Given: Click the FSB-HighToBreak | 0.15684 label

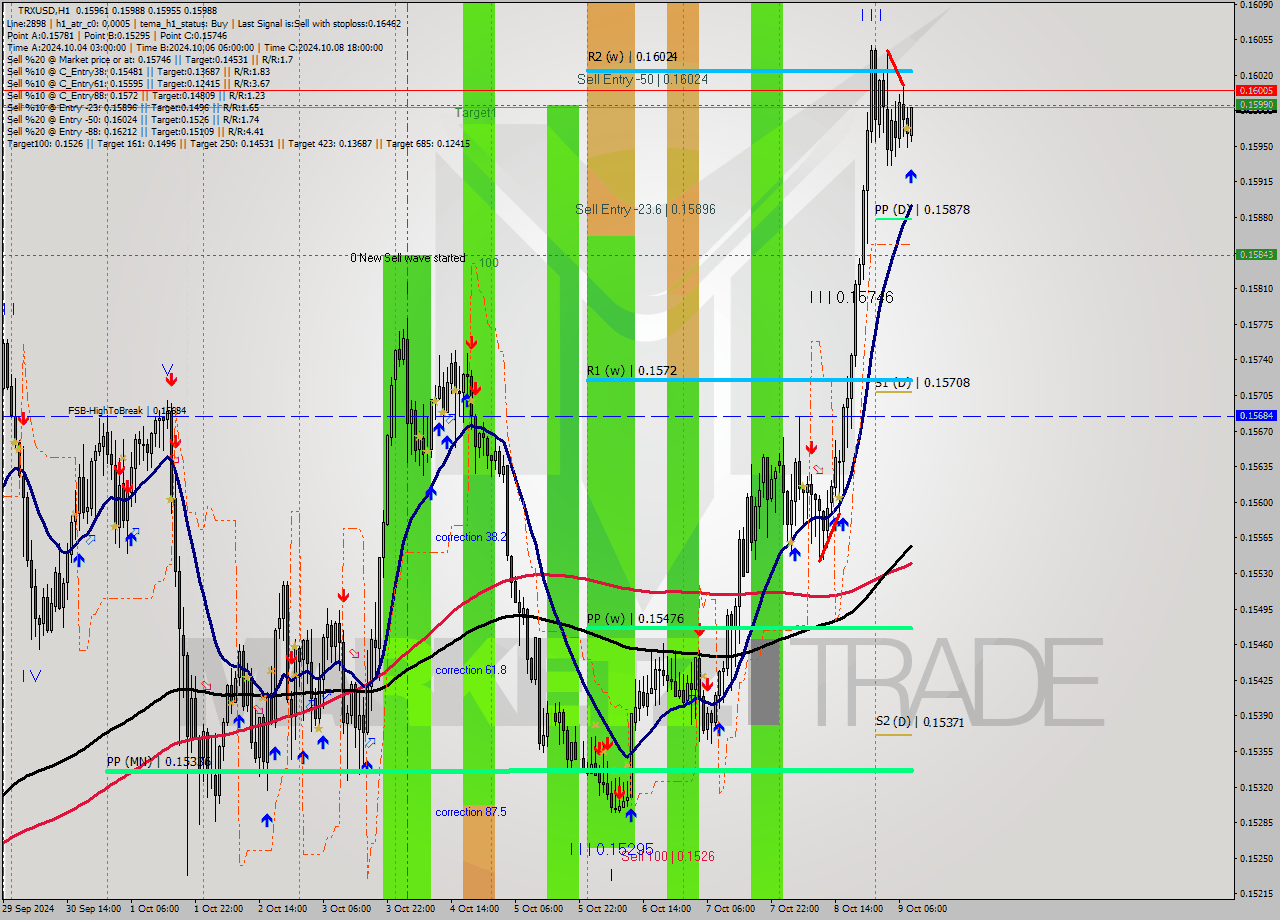Looking at the screenshot, I should [127, 411].
